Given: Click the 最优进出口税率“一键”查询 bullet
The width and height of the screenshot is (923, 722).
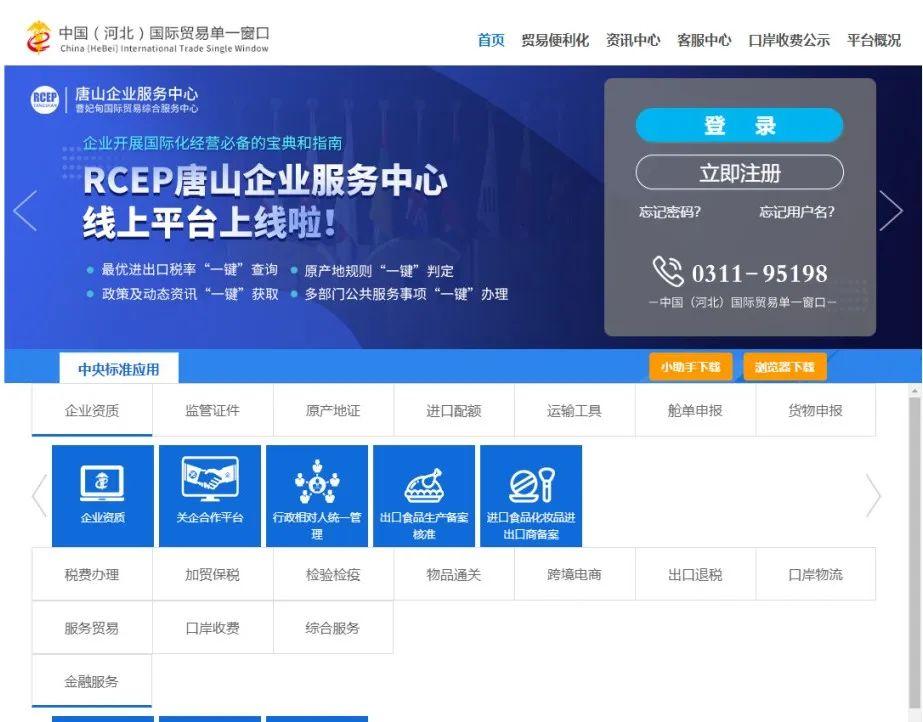Looking at the screenshot, I should (x=189, y=270).
